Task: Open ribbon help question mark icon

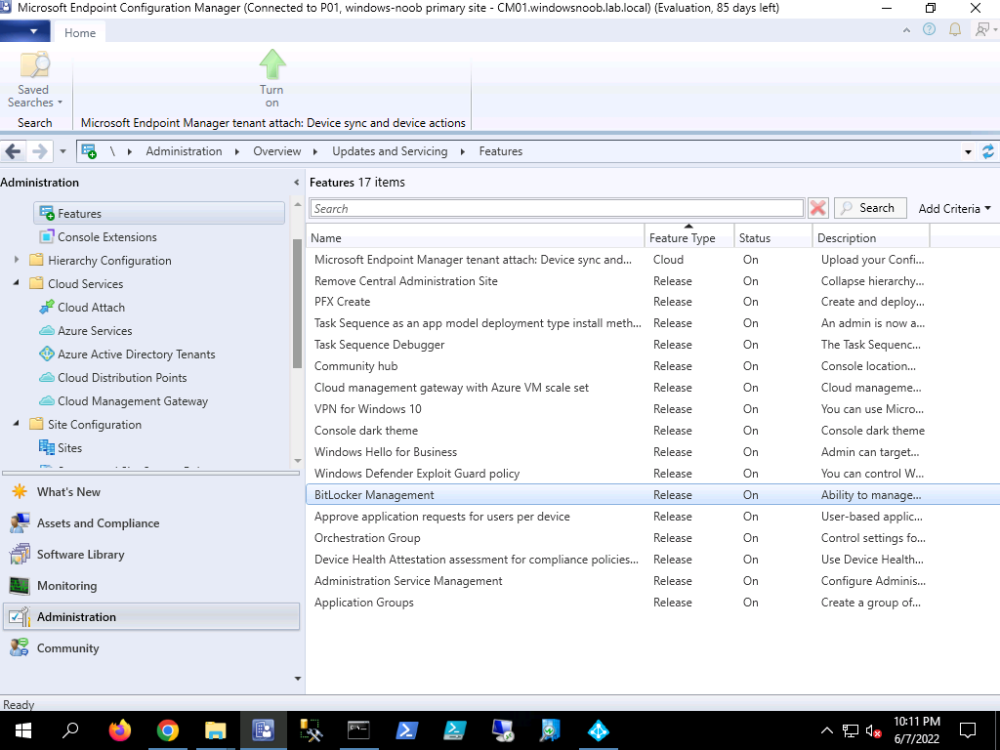Action: (929, 29)
